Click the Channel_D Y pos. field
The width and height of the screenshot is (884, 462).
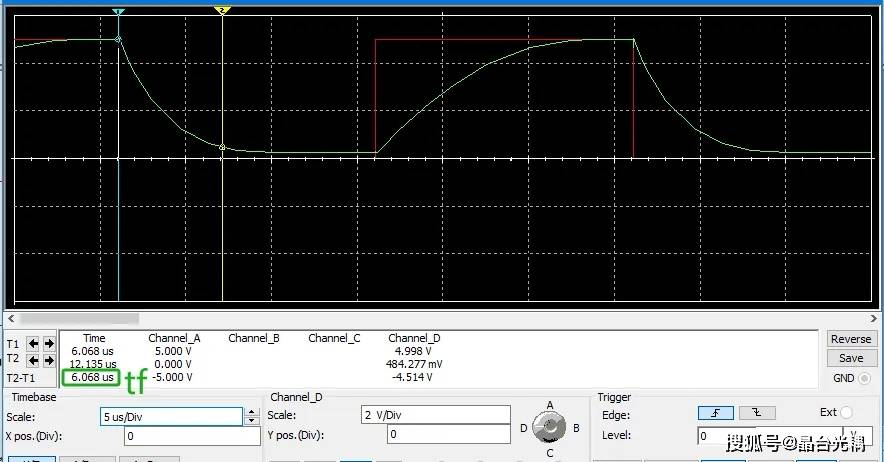[448, 435]
